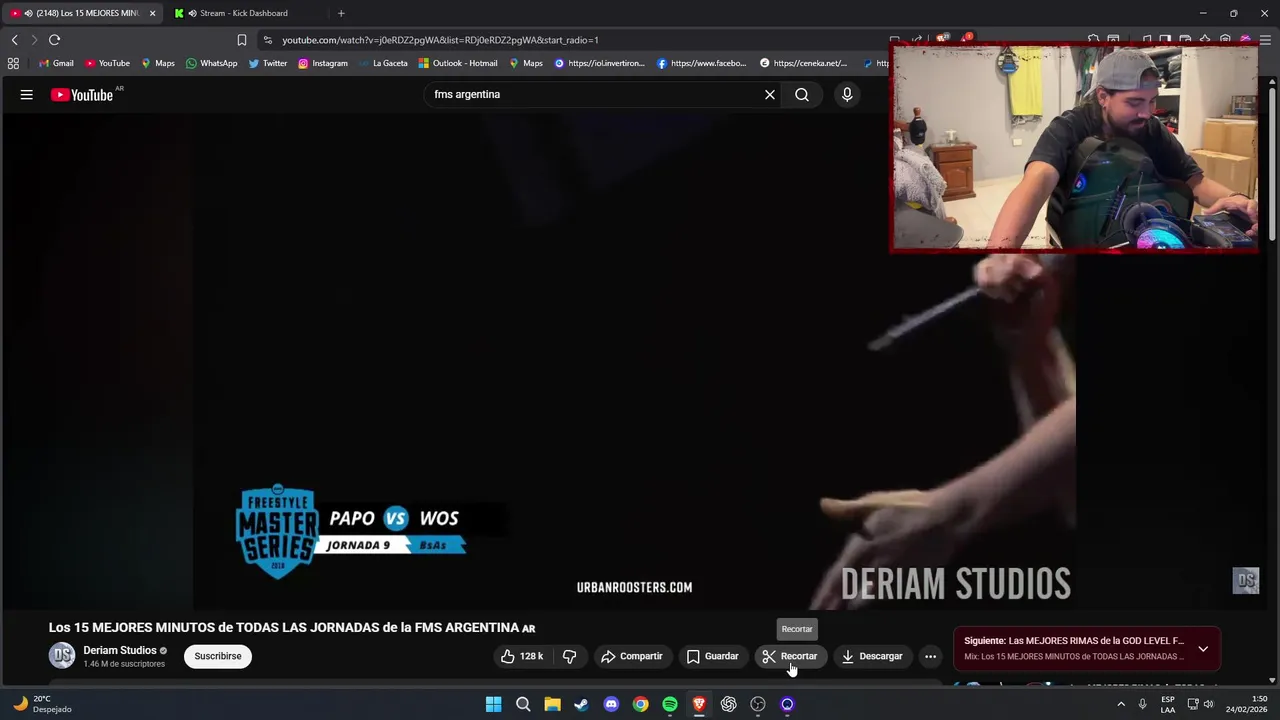Screen dimensions: 1280x720
Task: Open the Deriam Studios channel avatar
Action: tap(62, 656)
